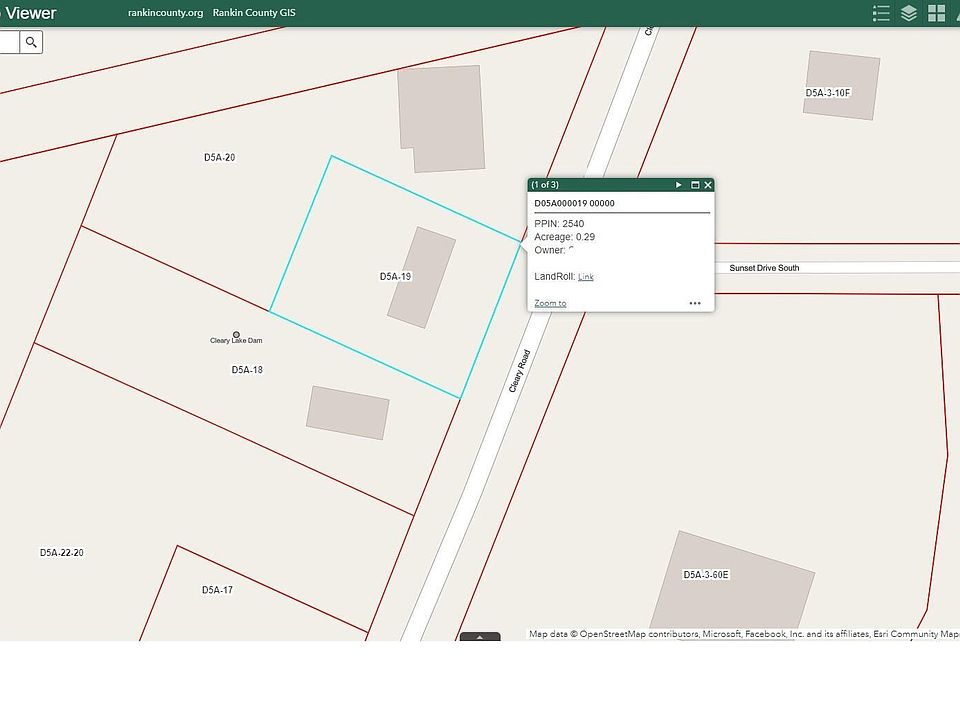
Task: Open the Layer List icon
Action: pyautogui.click(x=907, y=13)
